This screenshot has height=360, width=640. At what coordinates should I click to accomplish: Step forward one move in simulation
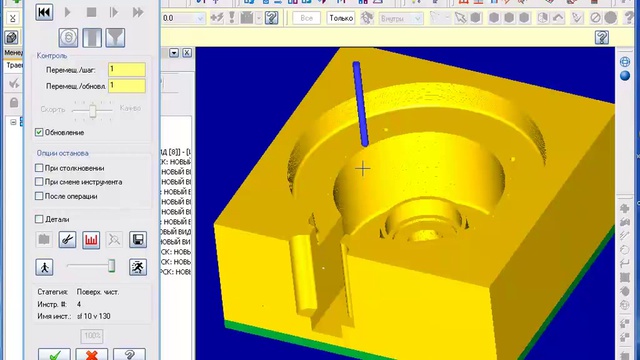click(x=114, y=12)
